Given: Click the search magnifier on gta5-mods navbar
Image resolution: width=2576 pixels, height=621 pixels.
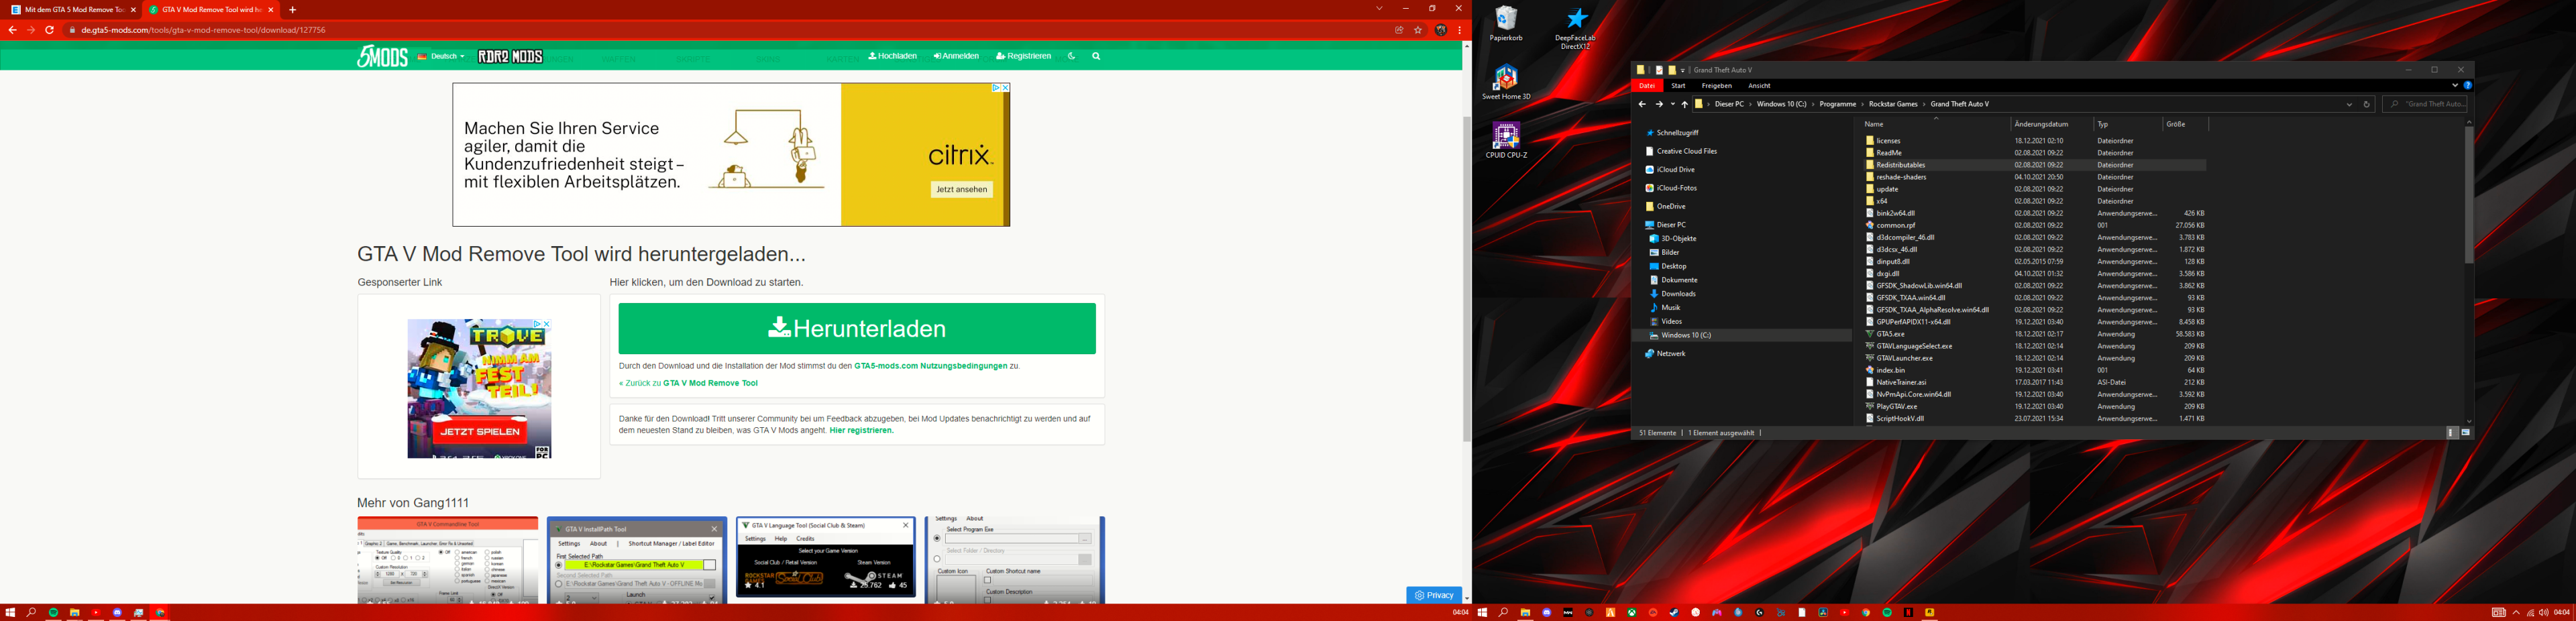Looking at the screenshot, I should [x=1096, y=57].
